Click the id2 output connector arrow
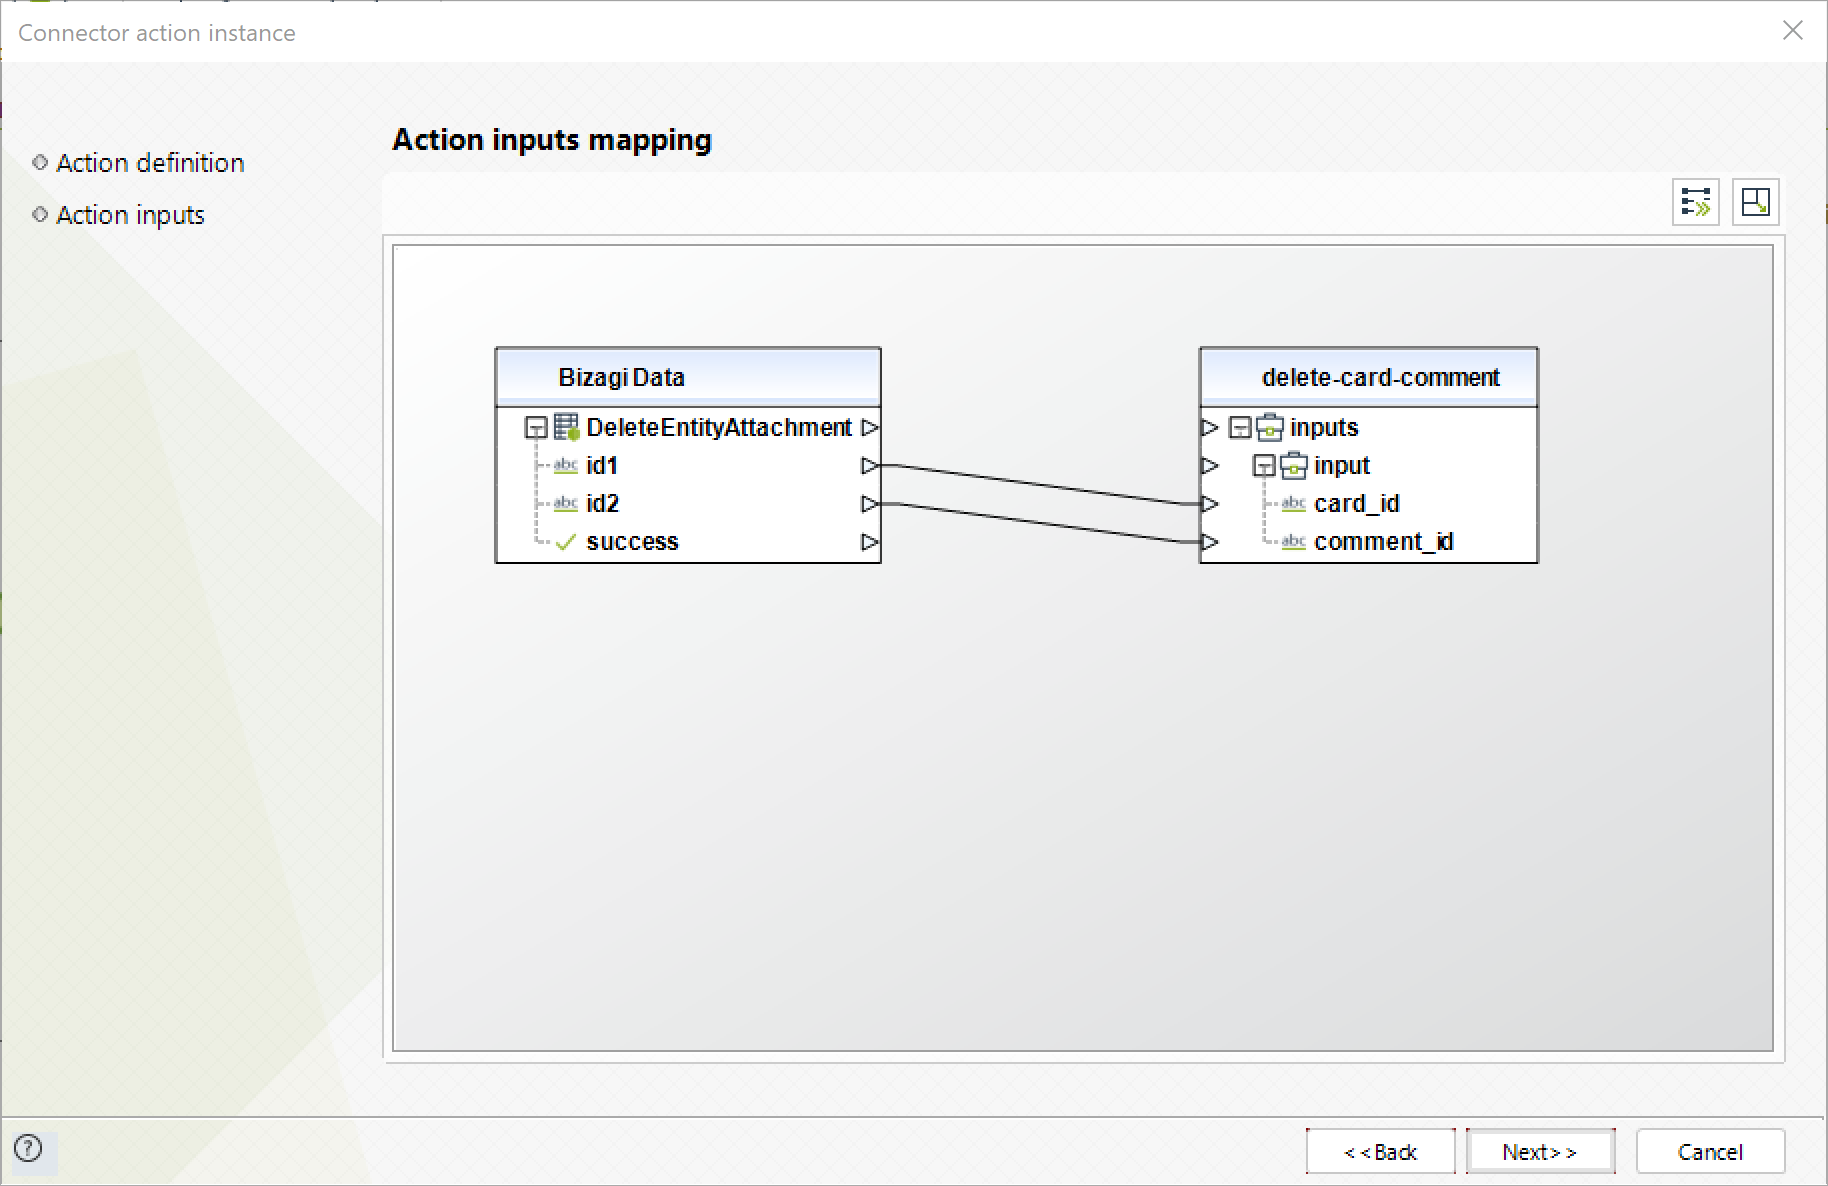 point(870,504)
